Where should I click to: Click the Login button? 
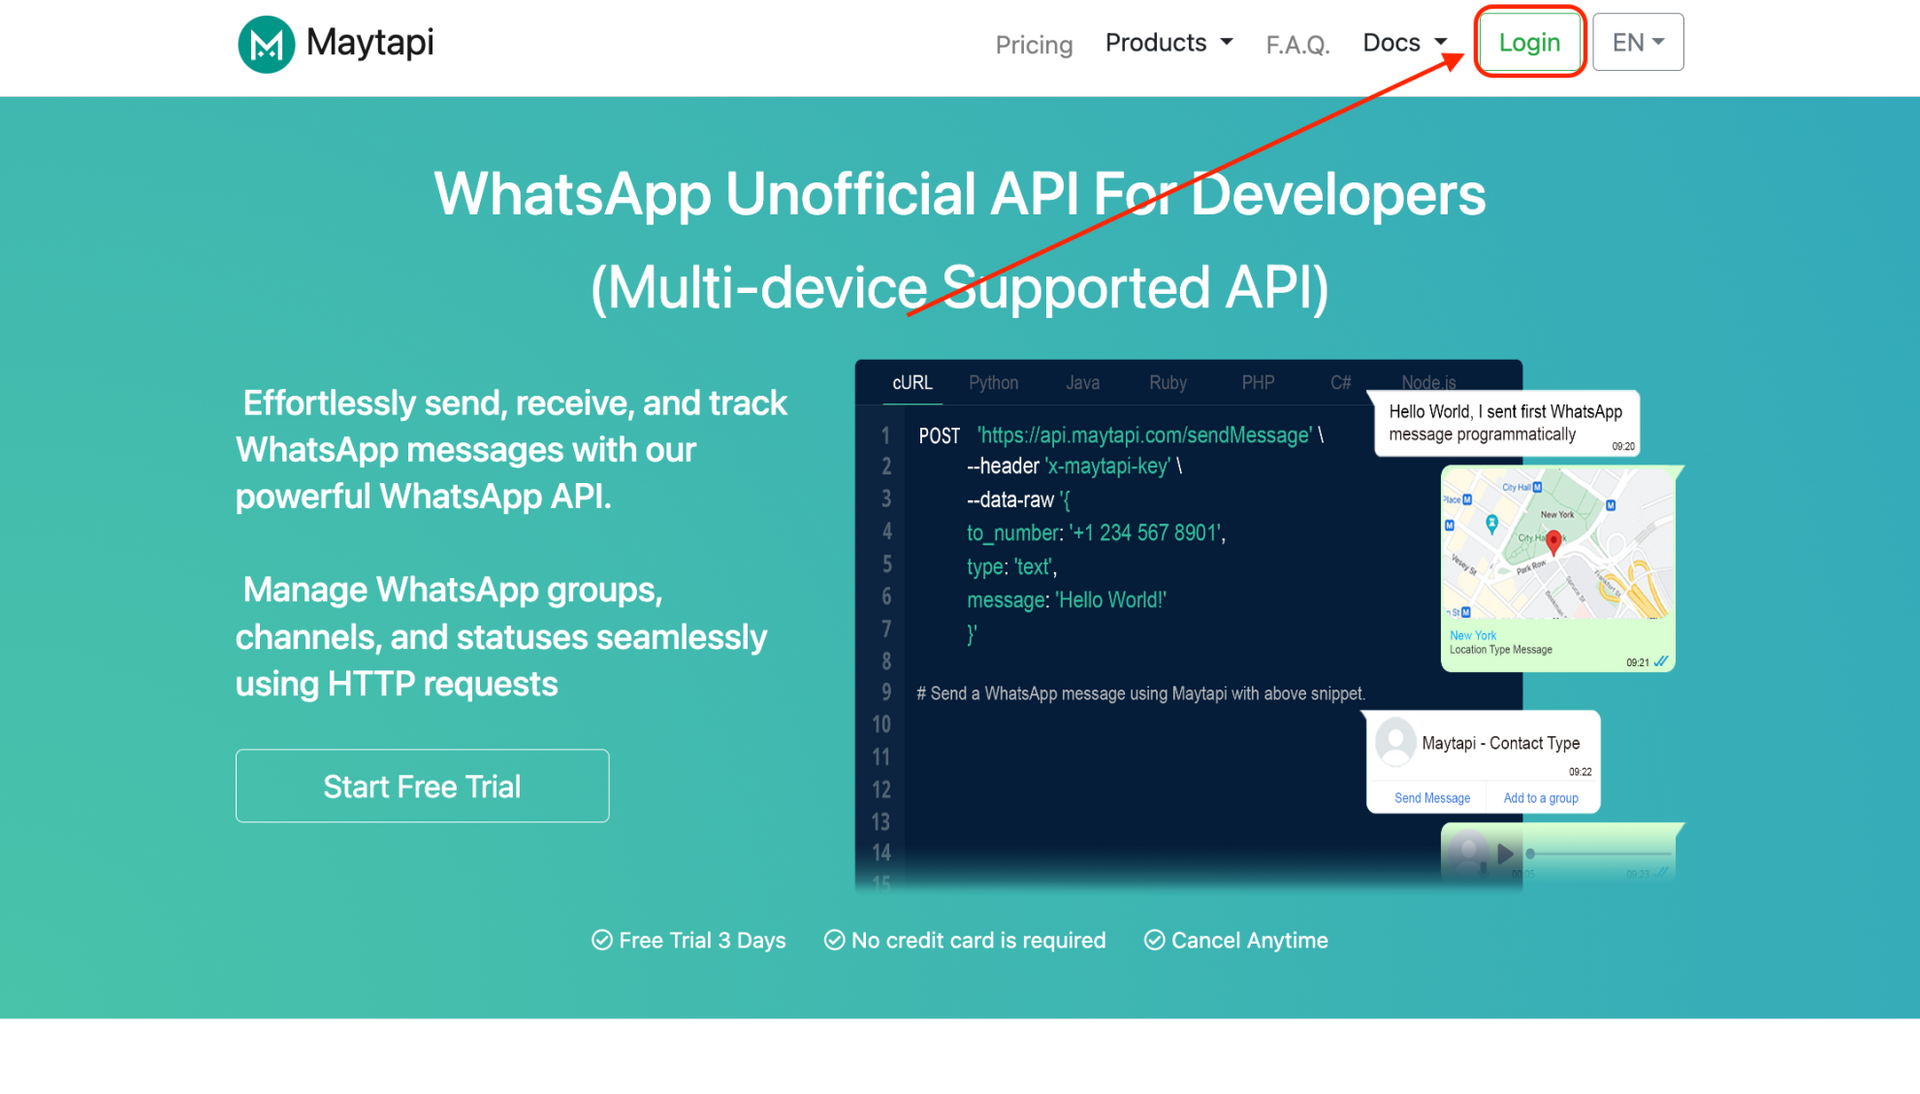pyautogui.click(x=1529, y=42)
